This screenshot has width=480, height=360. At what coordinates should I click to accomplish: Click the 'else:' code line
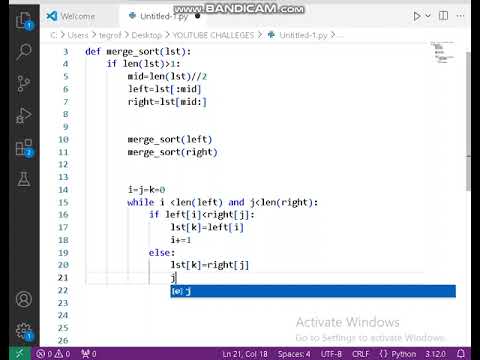coord(162,253)
